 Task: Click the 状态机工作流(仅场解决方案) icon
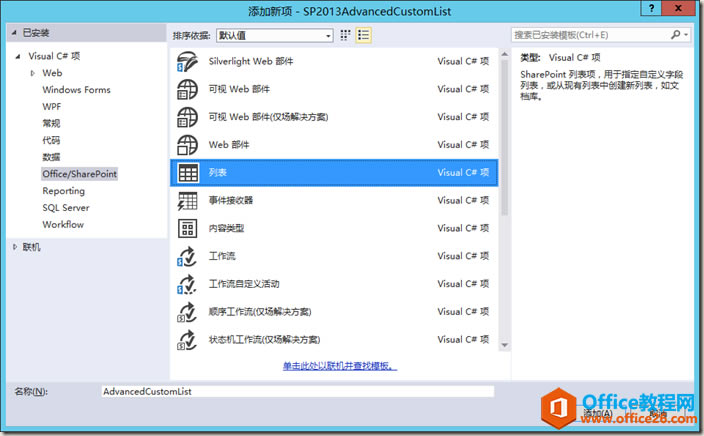[x=187, y=340]
